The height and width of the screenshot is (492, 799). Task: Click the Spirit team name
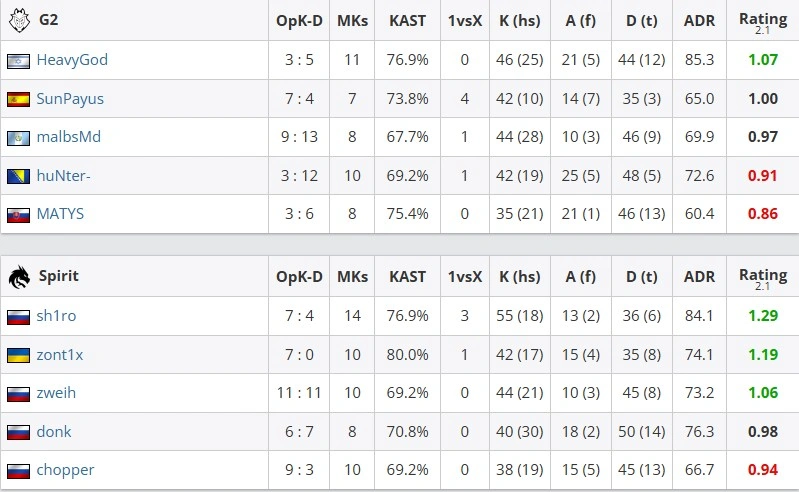[59, 276]
